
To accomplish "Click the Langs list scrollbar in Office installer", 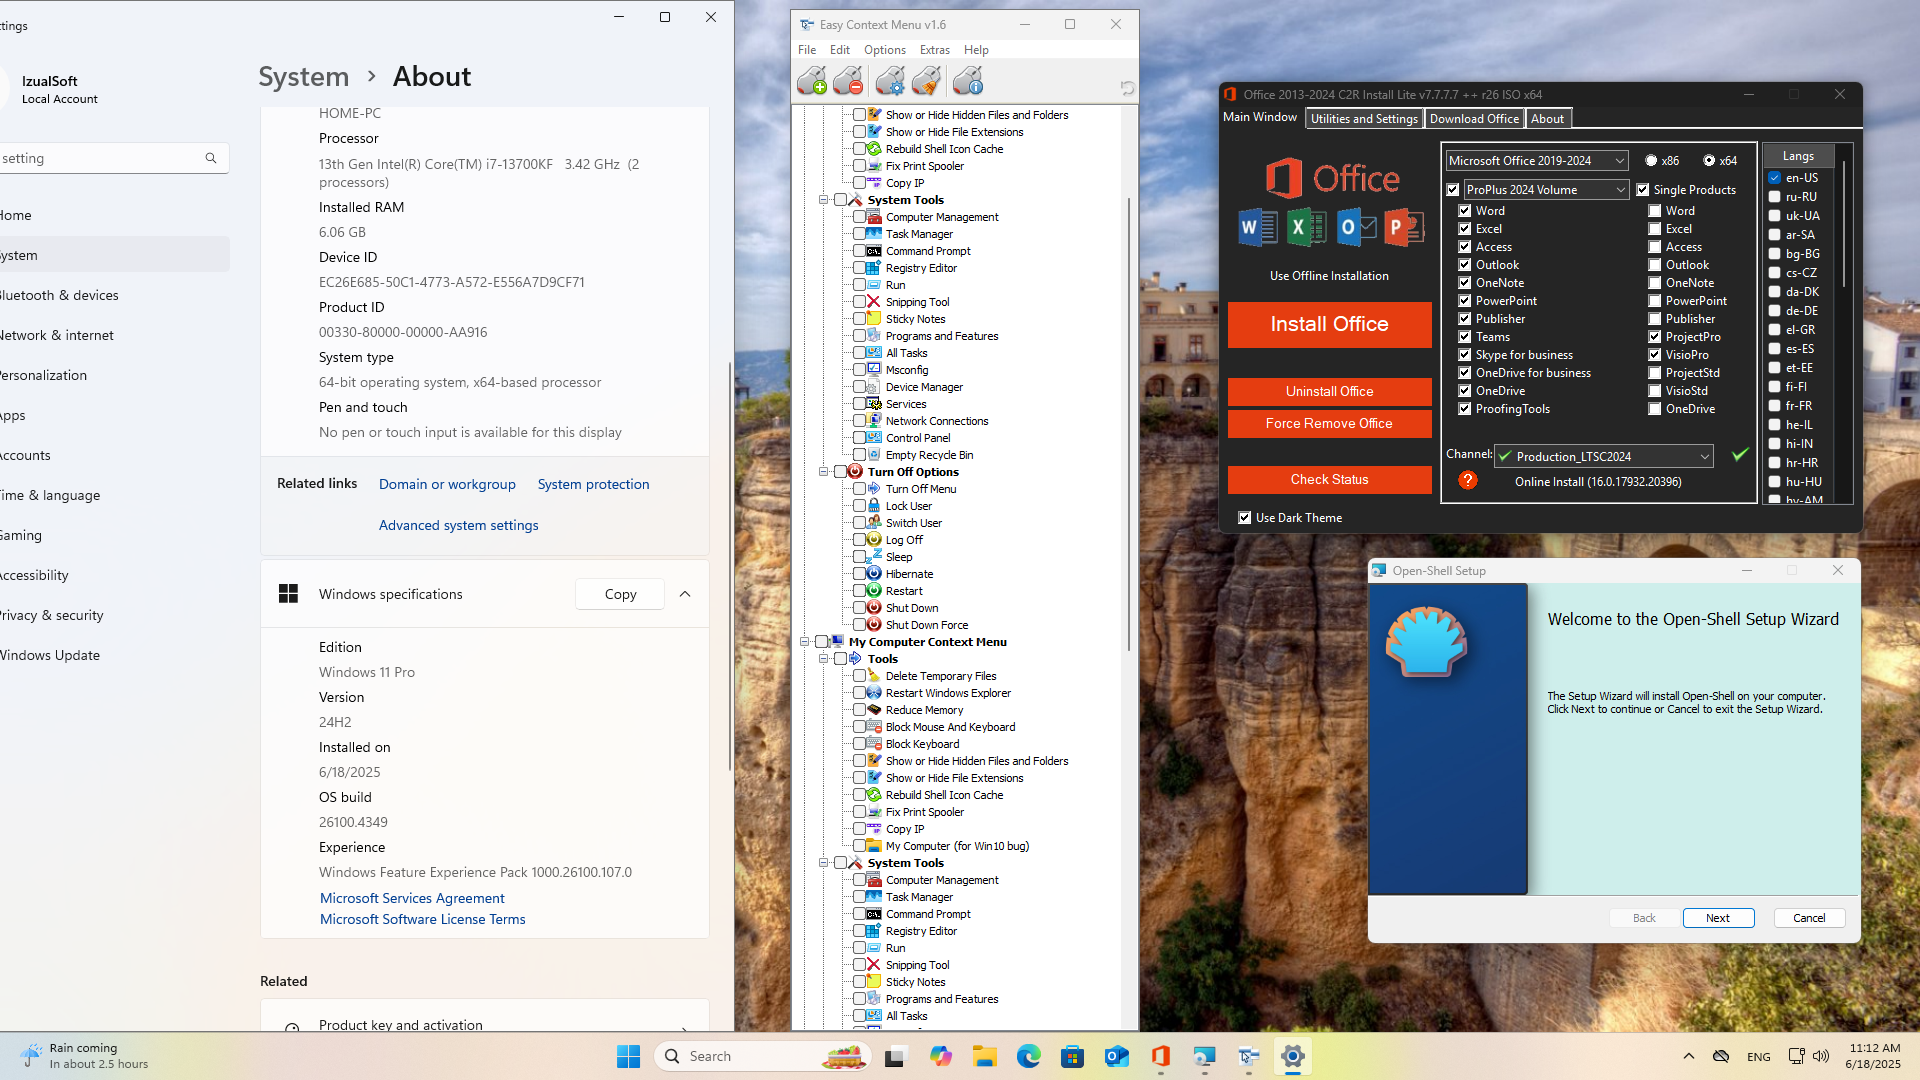I will tap(1844, 222).
